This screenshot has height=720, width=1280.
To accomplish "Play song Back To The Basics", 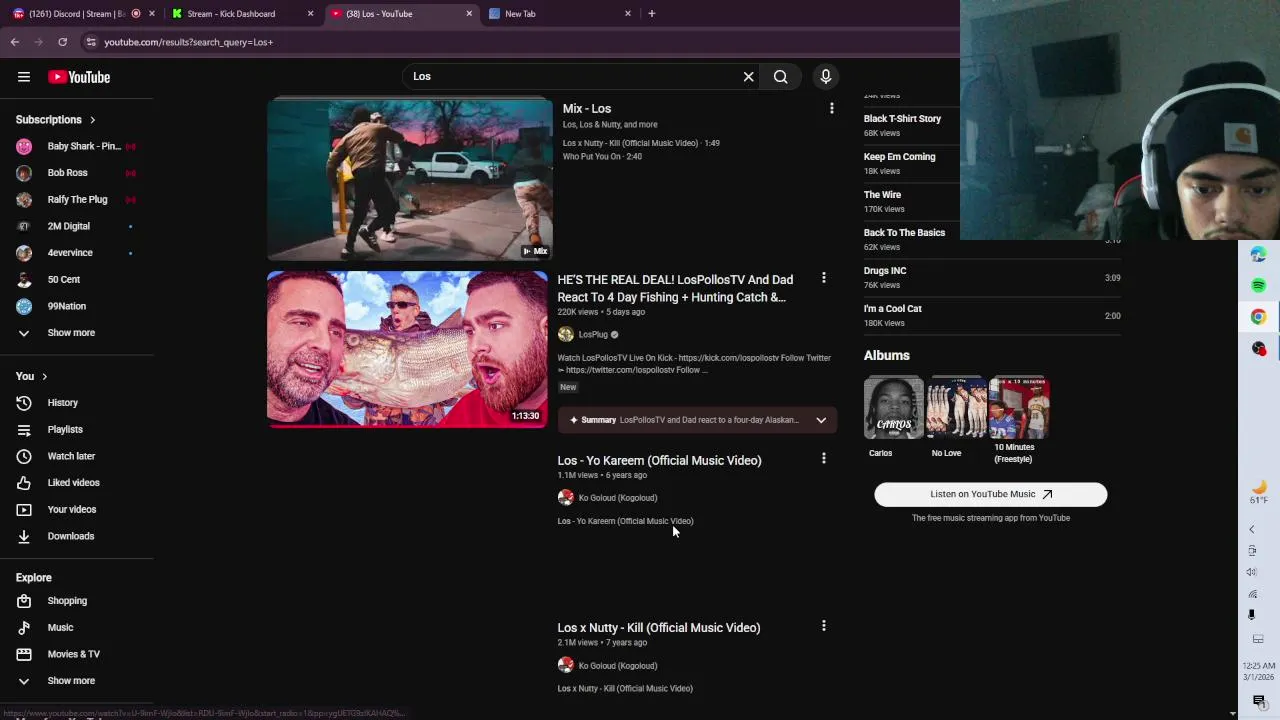I will [x=904, y=233].
